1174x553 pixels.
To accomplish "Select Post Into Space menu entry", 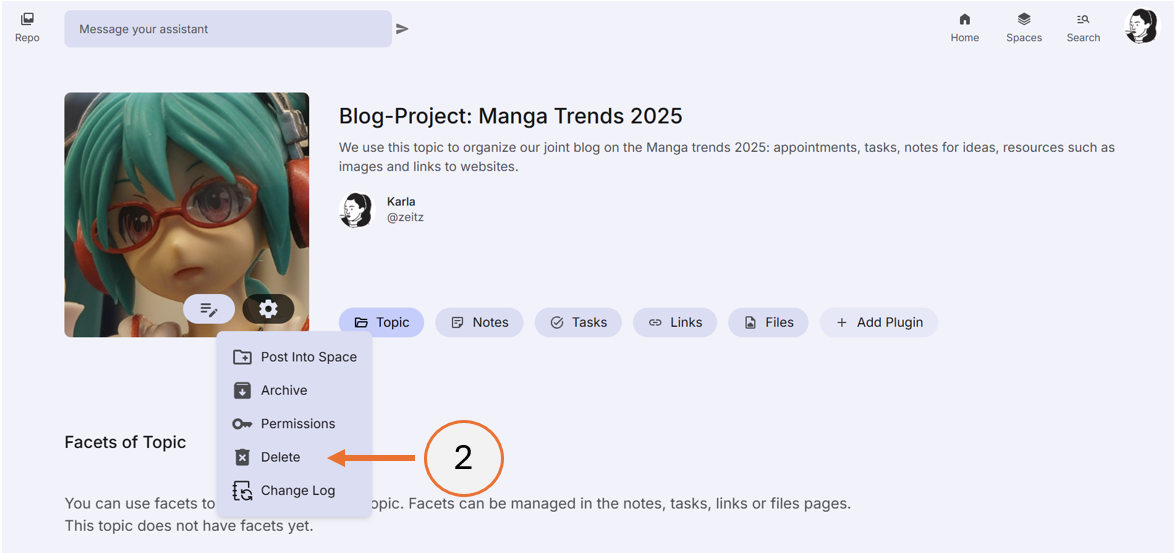I will 294,357.
